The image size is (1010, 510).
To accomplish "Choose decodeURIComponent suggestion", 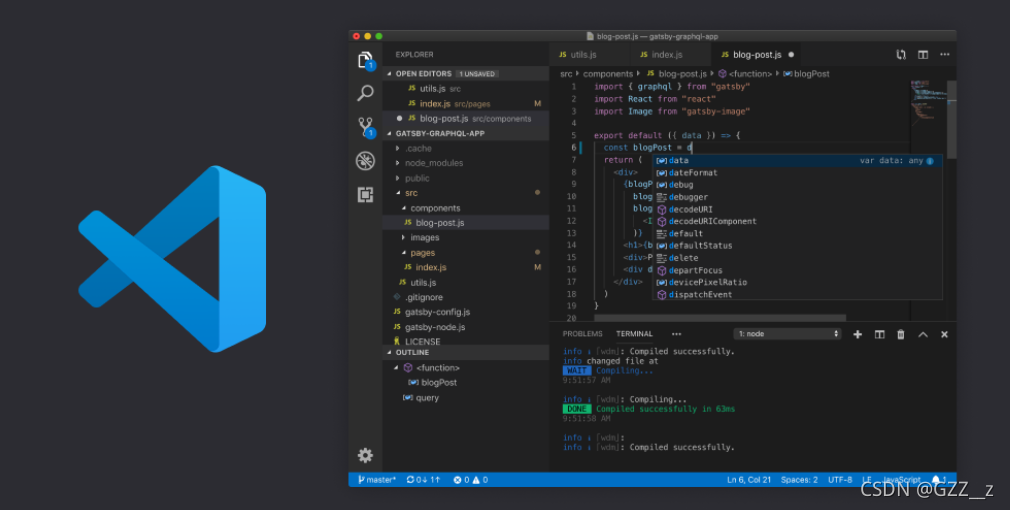I will click(797, 222).
